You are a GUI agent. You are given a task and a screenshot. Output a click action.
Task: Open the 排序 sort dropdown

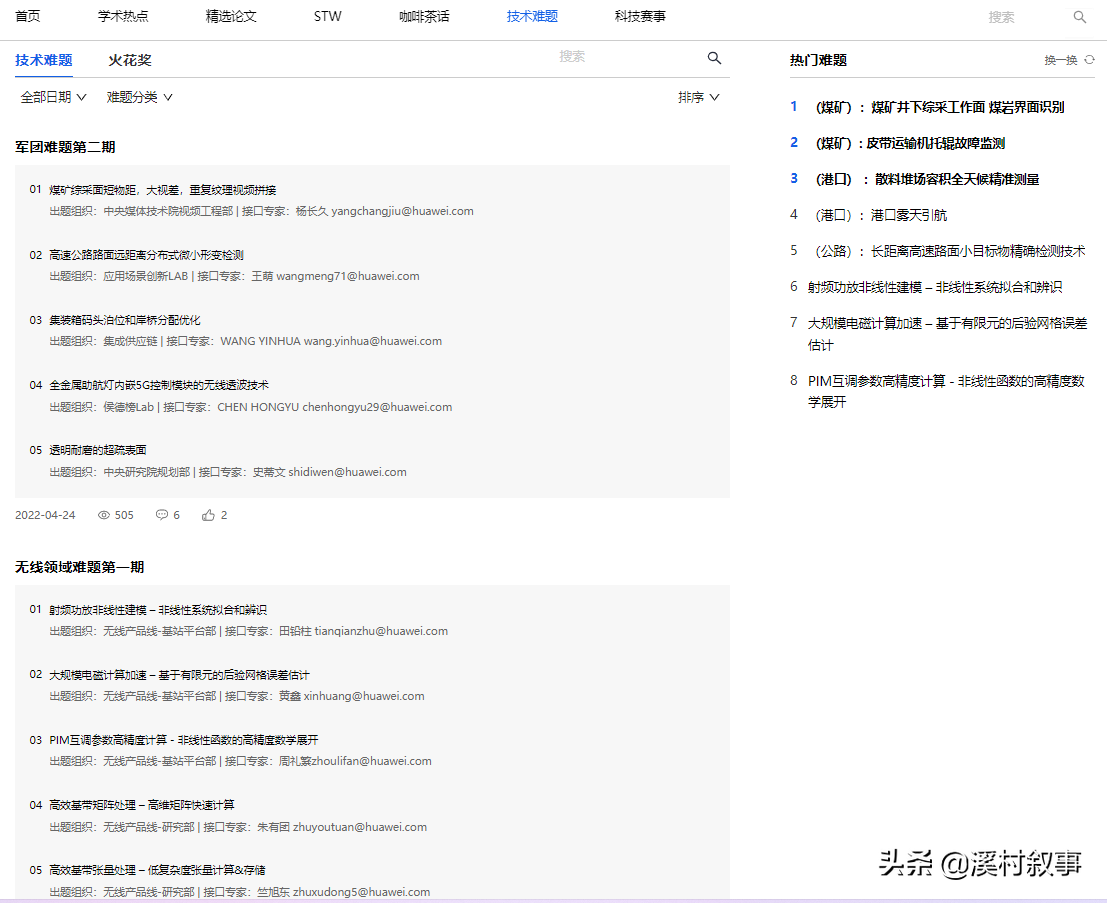pos(698,97)
